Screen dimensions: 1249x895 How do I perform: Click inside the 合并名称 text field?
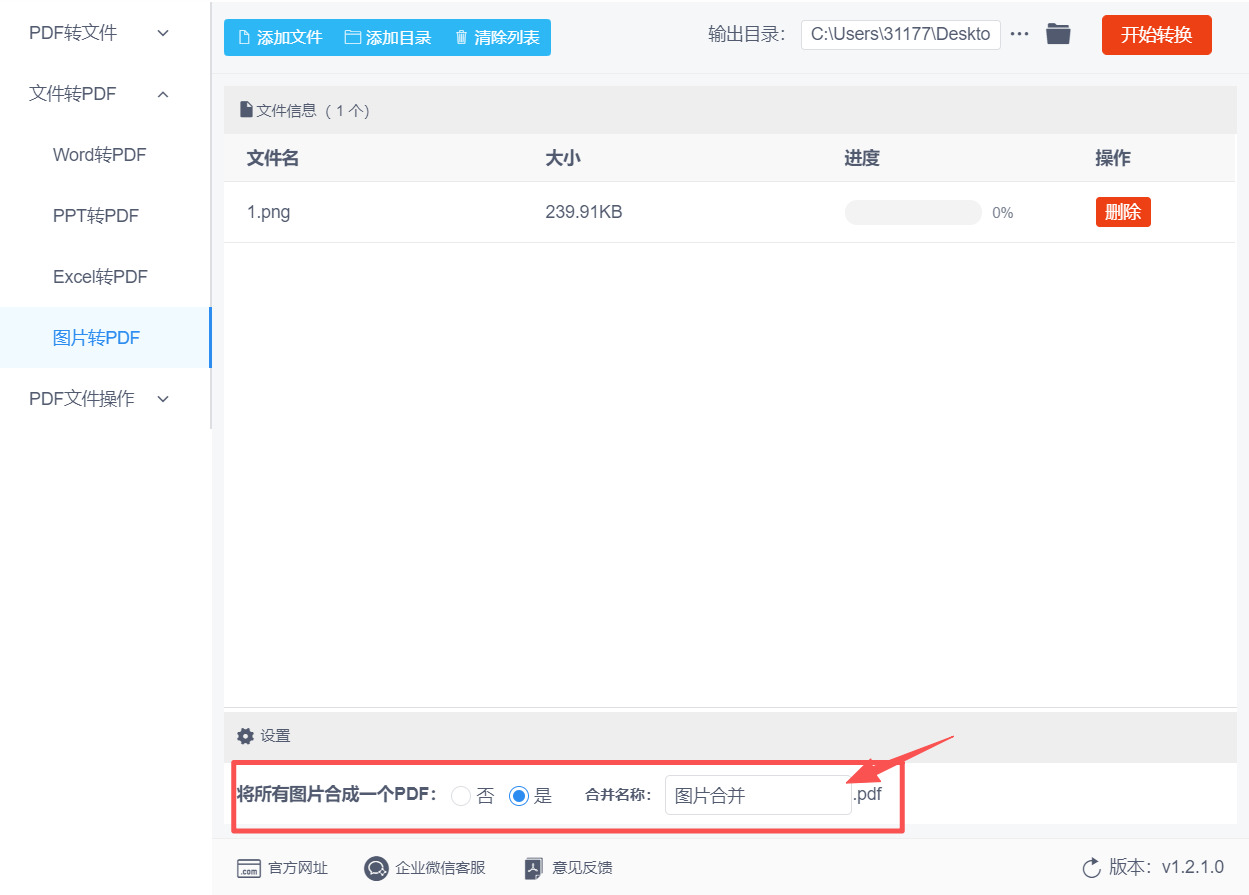[757, 794]
